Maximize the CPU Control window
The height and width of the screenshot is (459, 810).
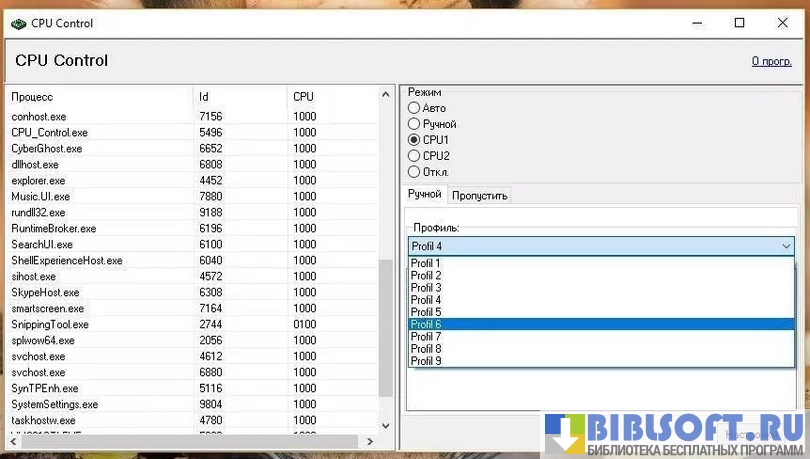[740, 22]
